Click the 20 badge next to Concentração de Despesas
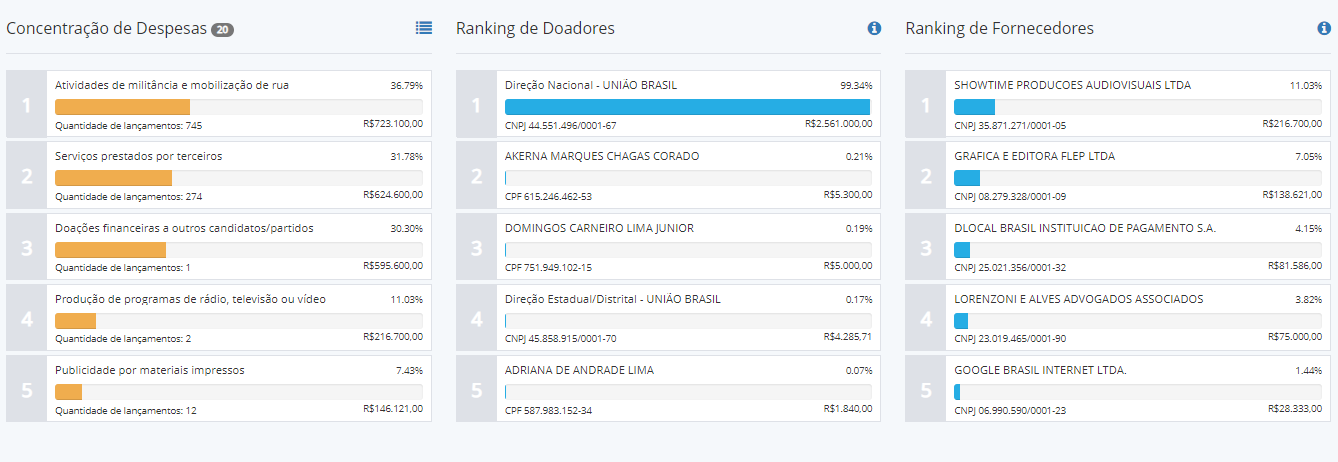 pyautogui.click(x=222, y=30)
